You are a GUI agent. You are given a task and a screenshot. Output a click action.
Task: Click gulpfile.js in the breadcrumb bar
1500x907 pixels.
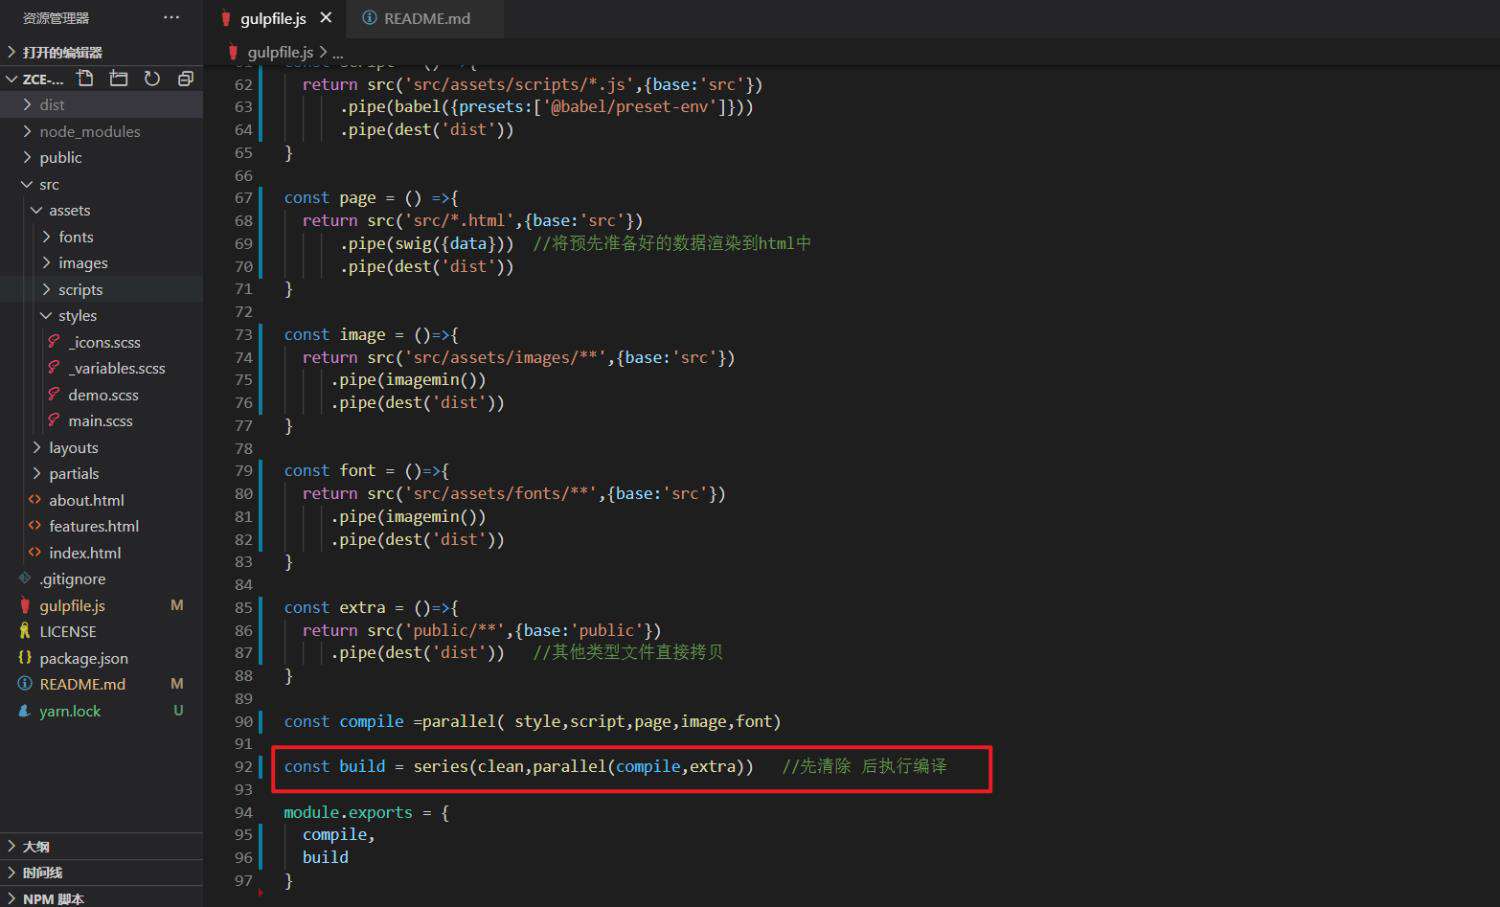280,52
